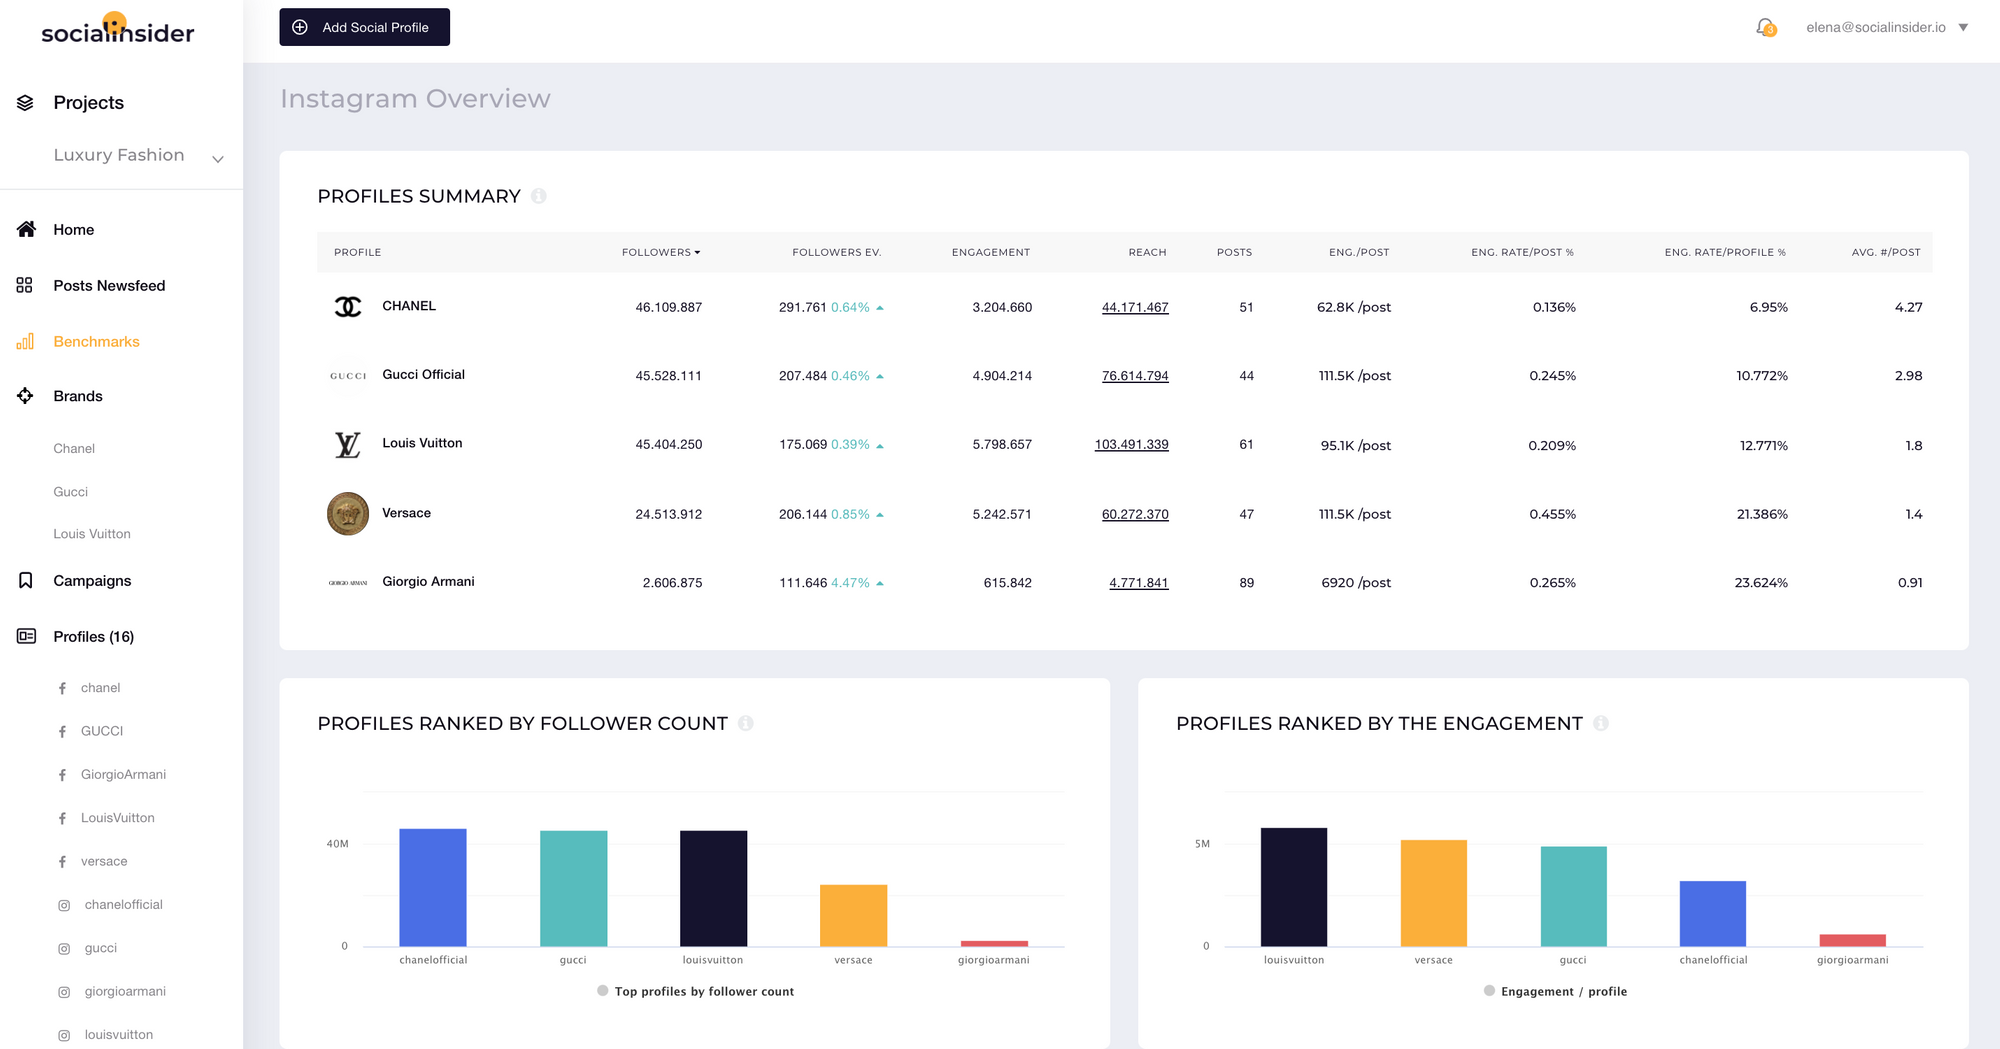Open the notifications bell icon
2000x1049 pixels.
coord(1766,27)
